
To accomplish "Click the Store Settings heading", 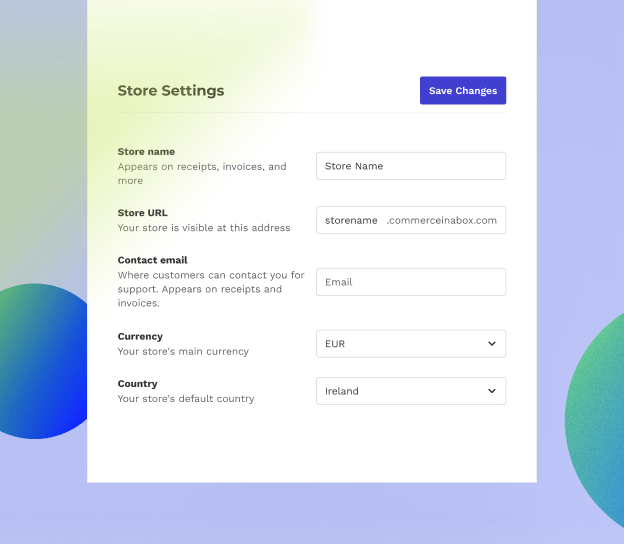I will pos(171,91).
